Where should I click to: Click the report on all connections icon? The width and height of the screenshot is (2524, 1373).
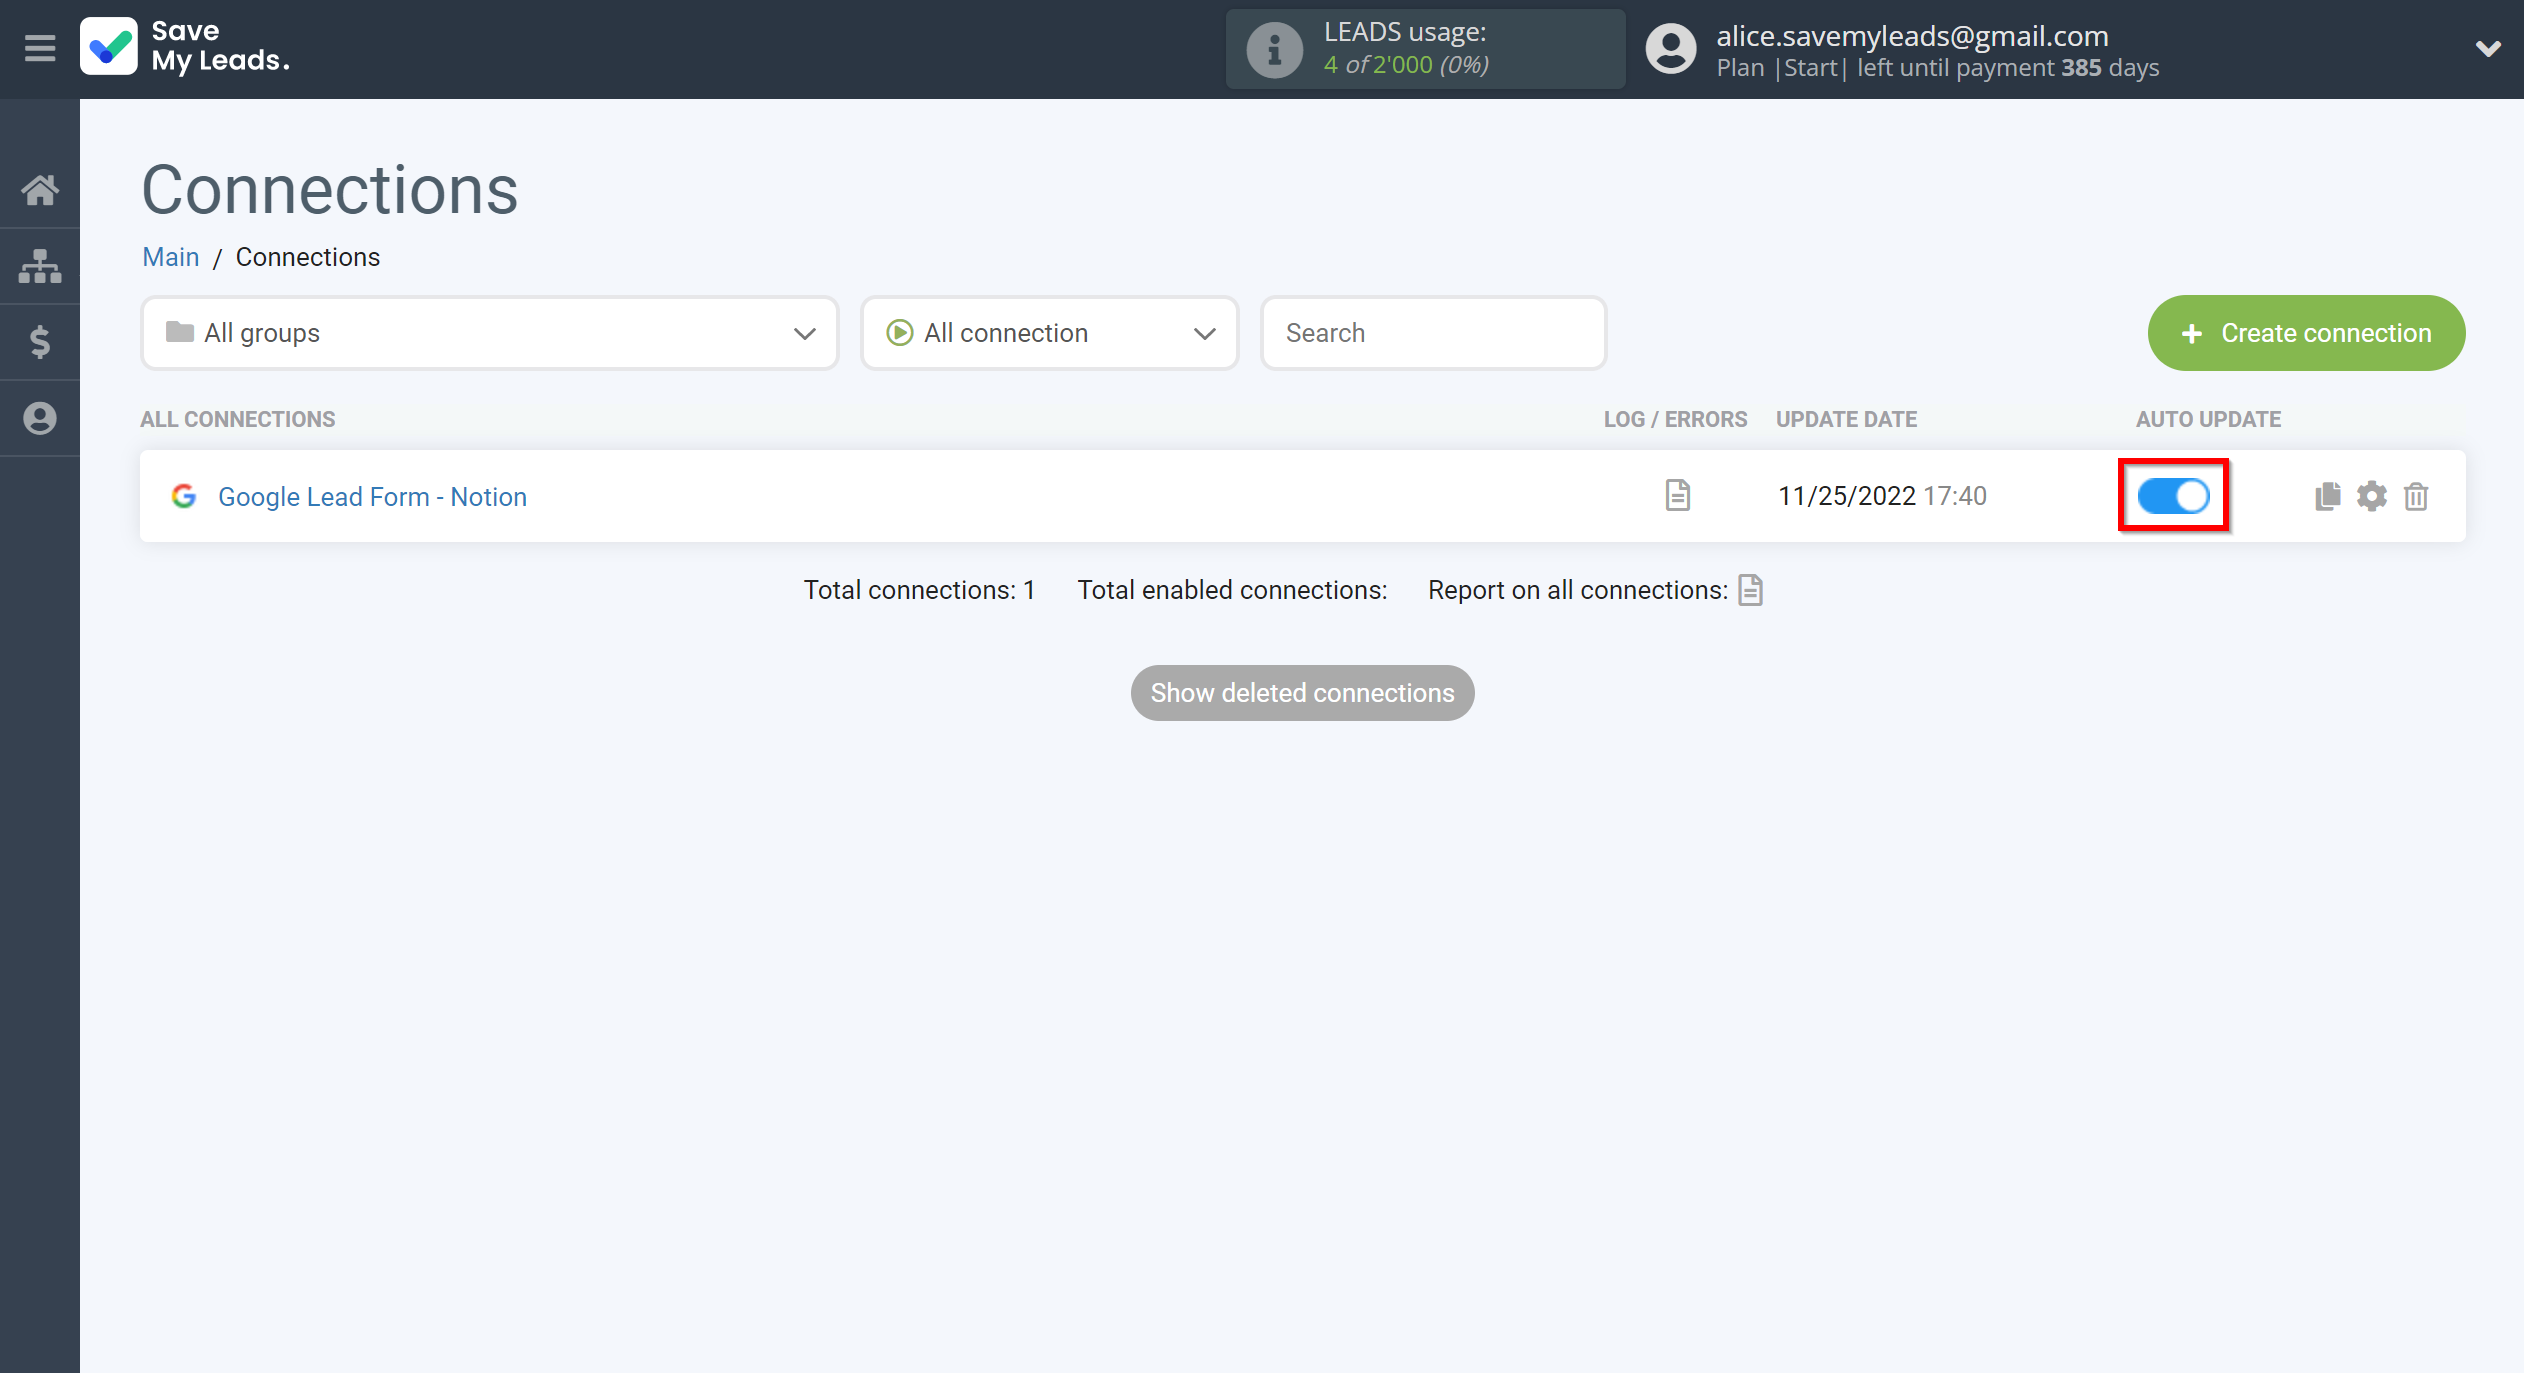1750,590
